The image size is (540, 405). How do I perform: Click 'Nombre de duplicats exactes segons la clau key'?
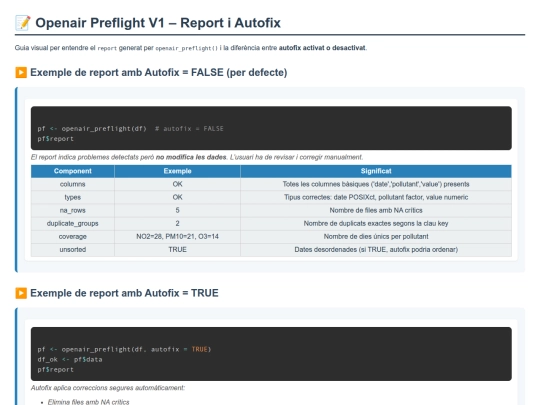(x=376, y=224)
